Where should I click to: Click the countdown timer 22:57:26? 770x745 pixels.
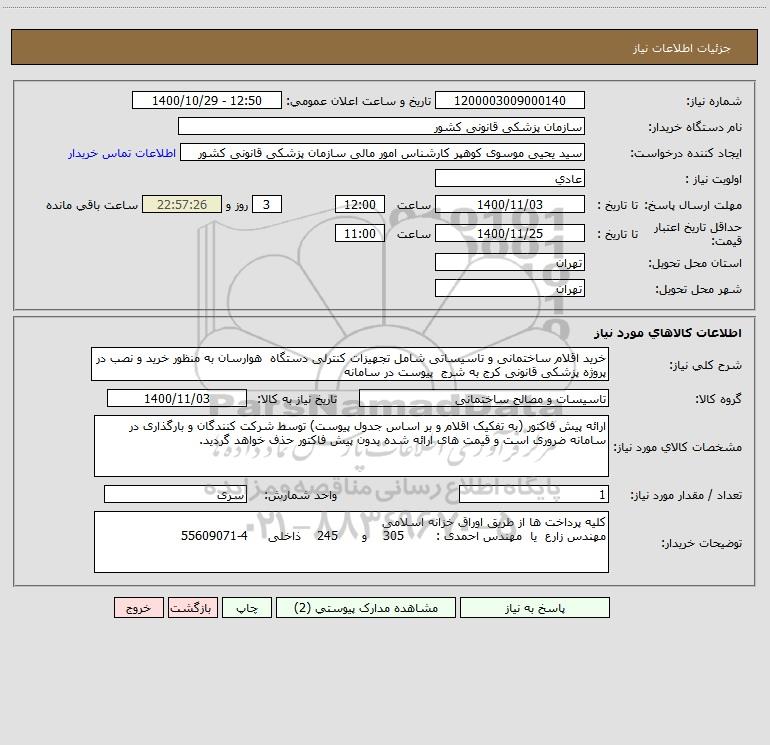pos(182,204)
